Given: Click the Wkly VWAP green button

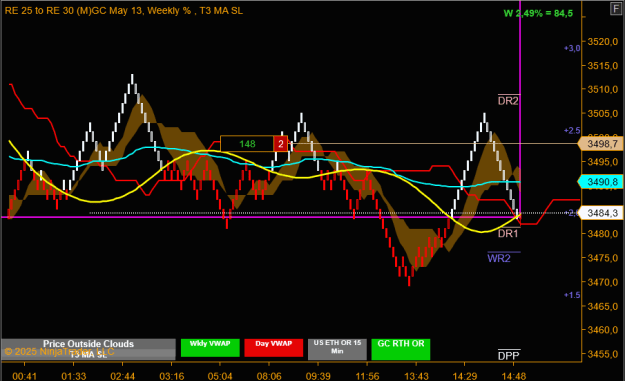Looking at the screenshot, I should click(210, 348).
